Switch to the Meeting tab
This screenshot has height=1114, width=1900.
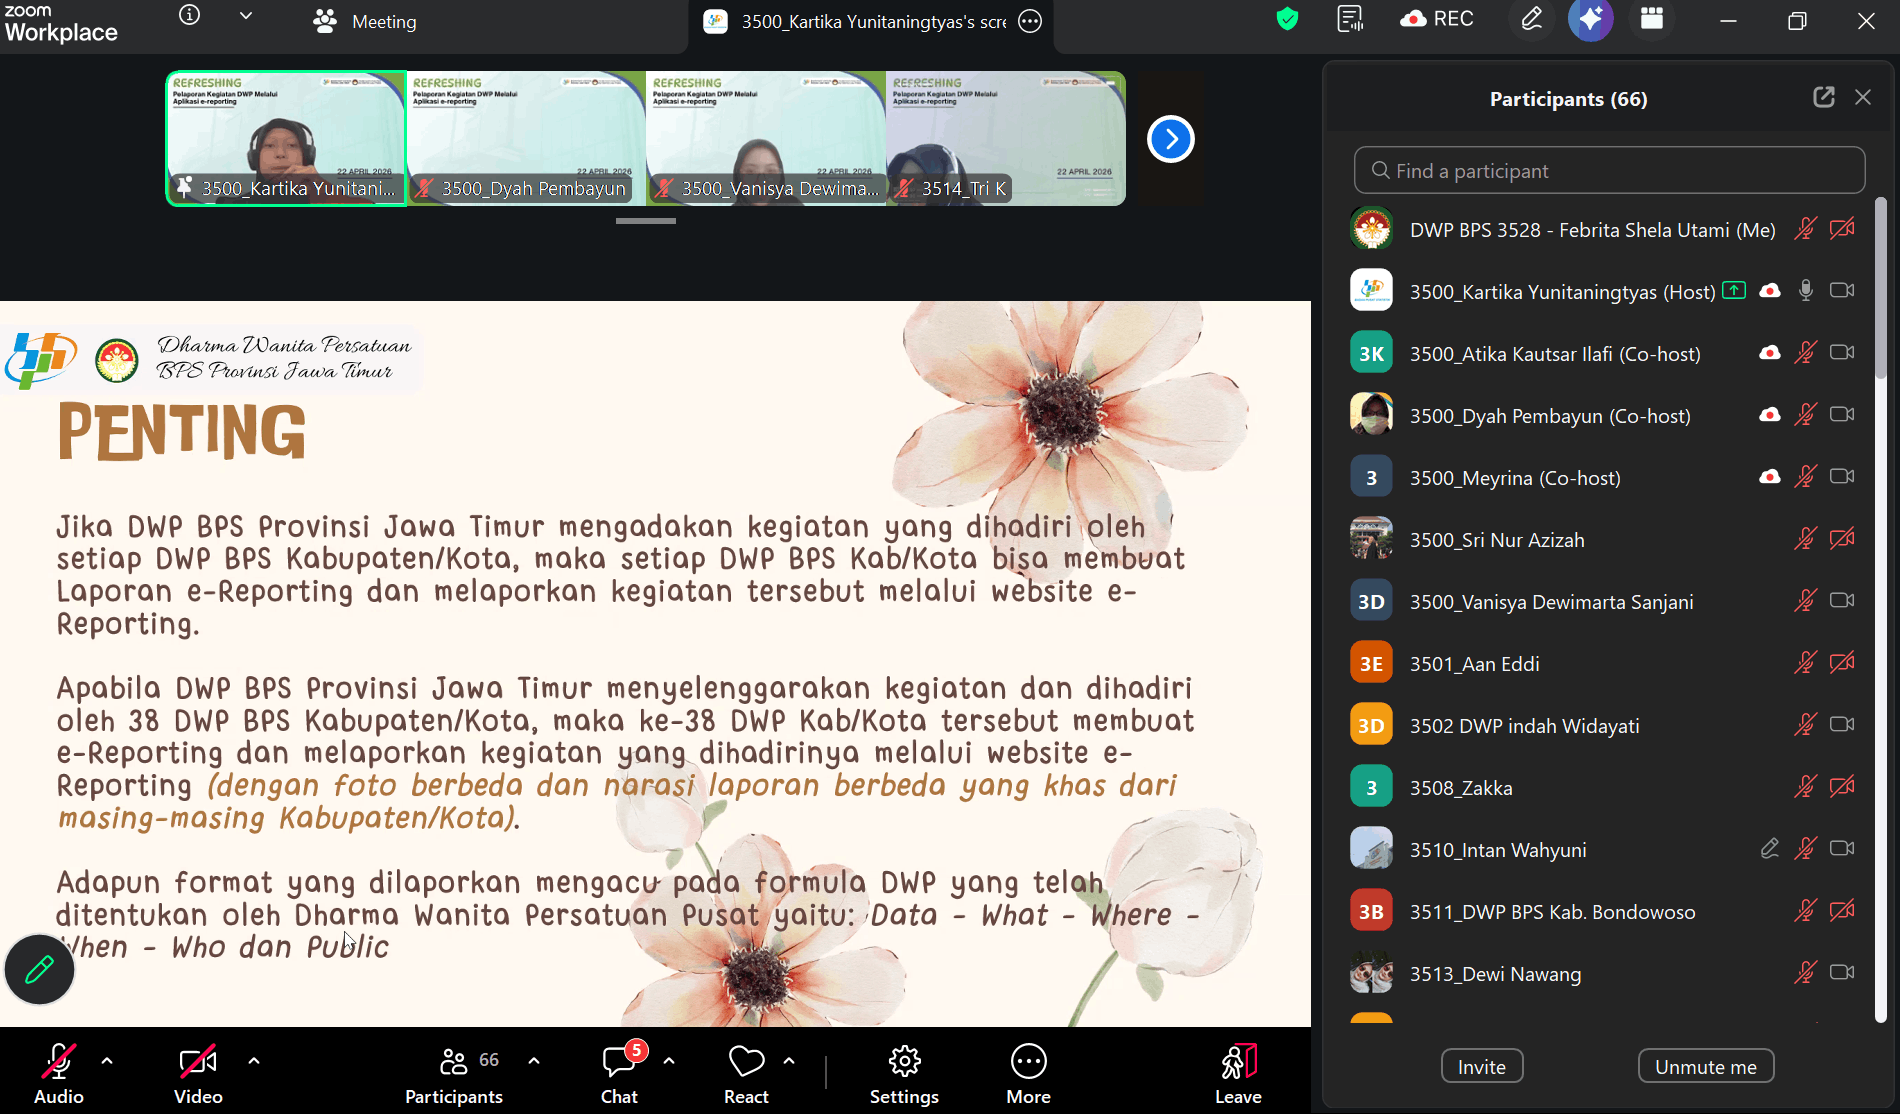[383, 21]
